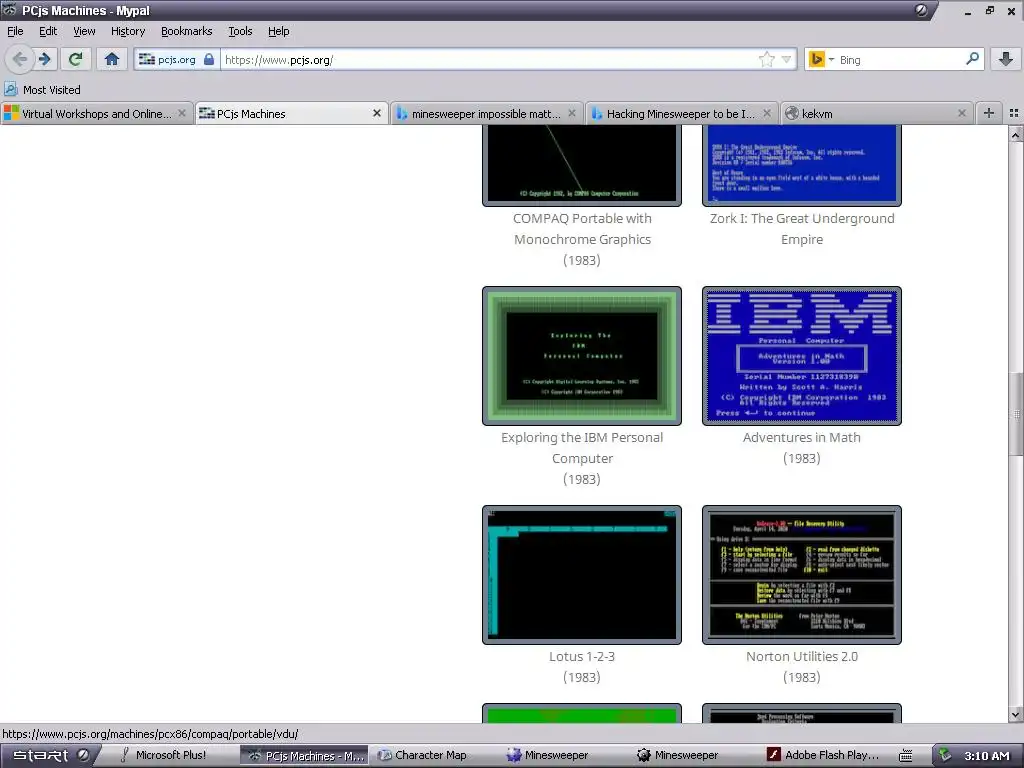Reload the page with the refresh icon
Screen dimensions: 1024x768
coord(75,59)
